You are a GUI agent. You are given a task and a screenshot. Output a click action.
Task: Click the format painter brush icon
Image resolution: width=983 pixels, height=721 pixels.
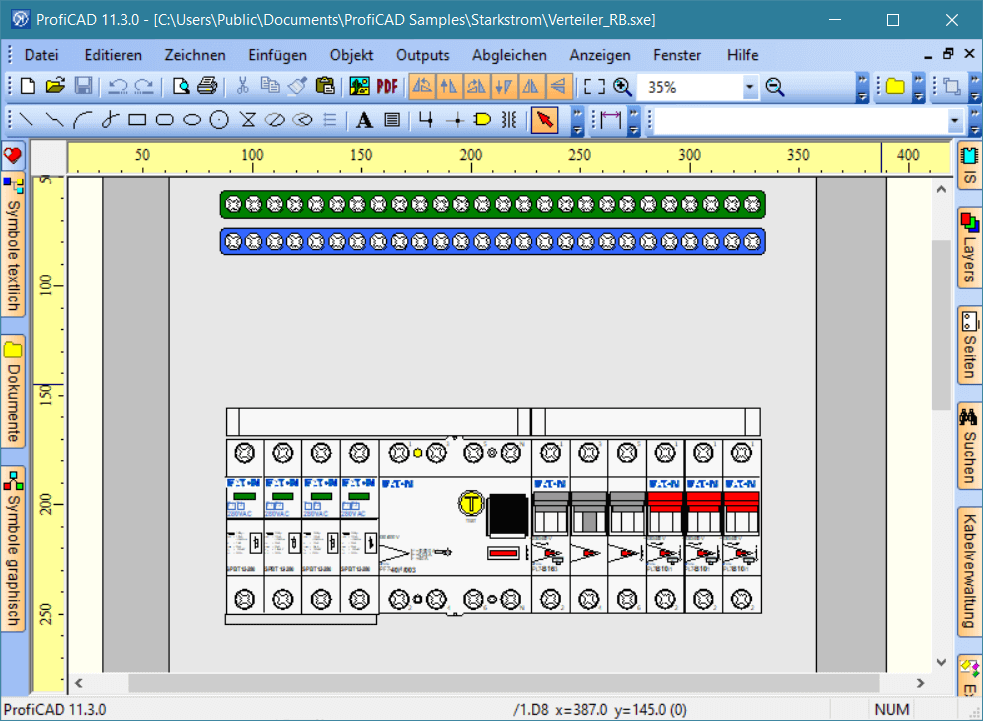pos(297,86)
